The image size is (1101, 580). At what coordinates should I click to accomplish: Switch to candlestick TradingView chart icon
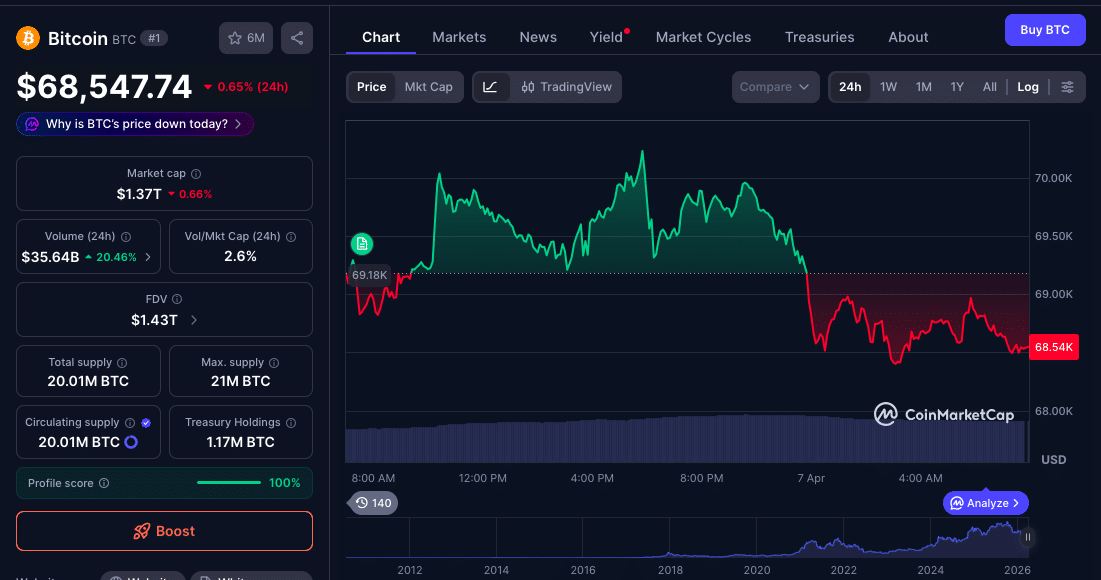531,87
